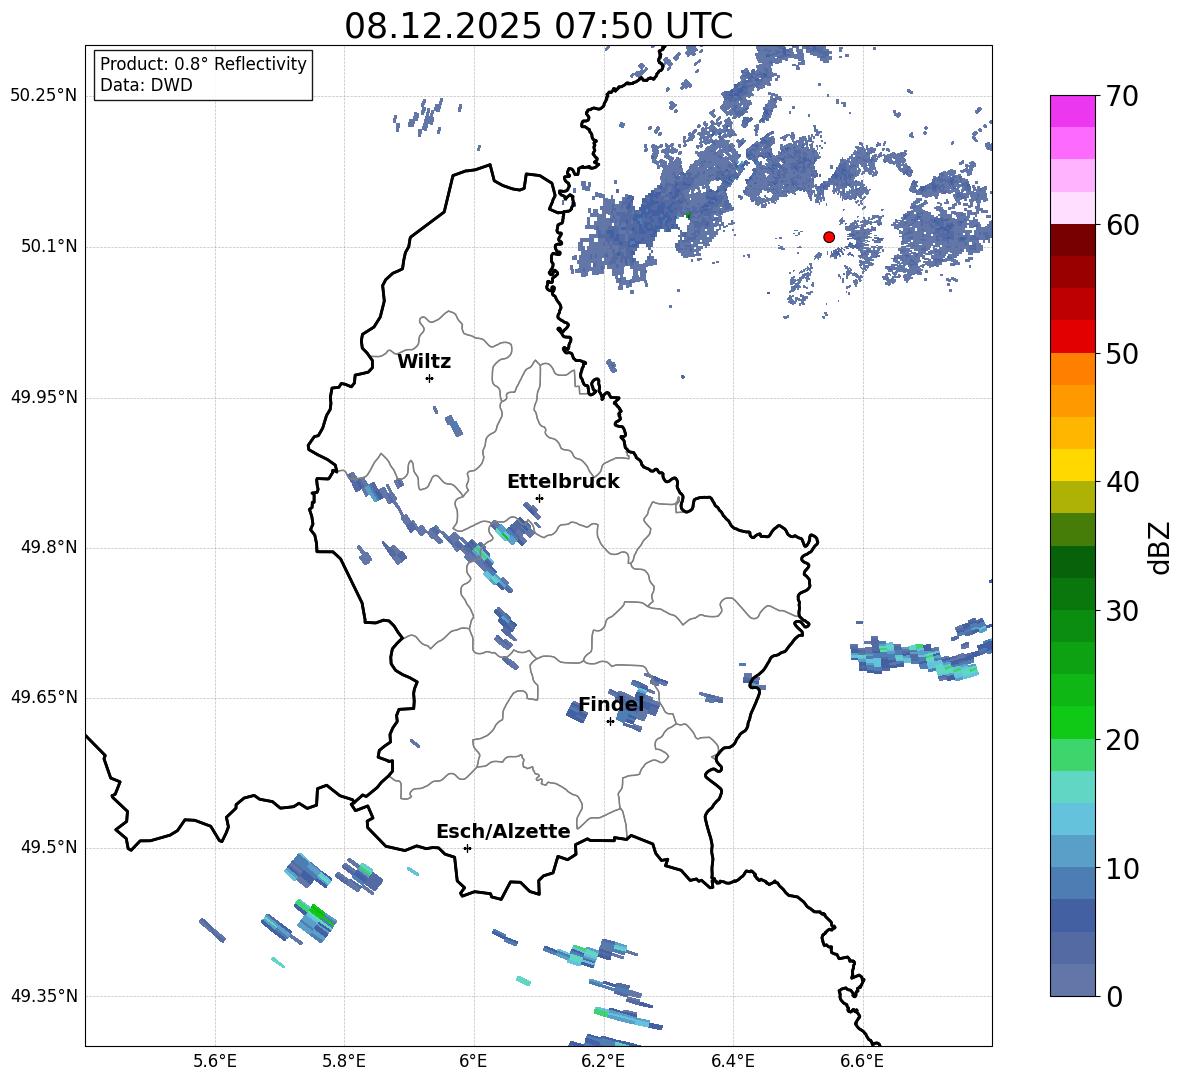The image size is (1184, 1081).
Task: Click the 5.6°E longitude label
Action: pyautogui.click(x=215, y=1061)
